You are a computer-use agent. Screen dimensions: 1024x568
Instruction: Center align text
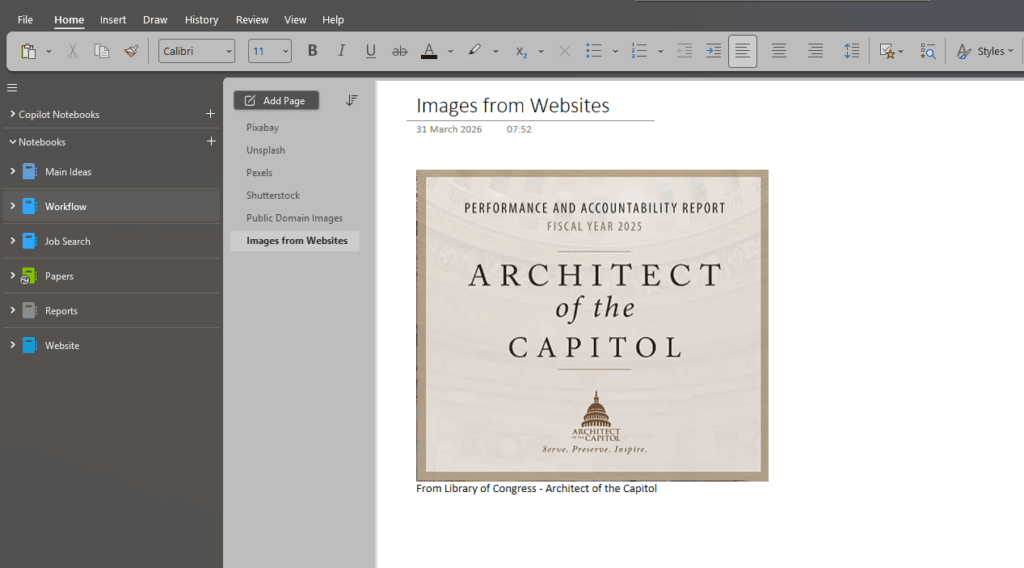(x=778, y=51)
